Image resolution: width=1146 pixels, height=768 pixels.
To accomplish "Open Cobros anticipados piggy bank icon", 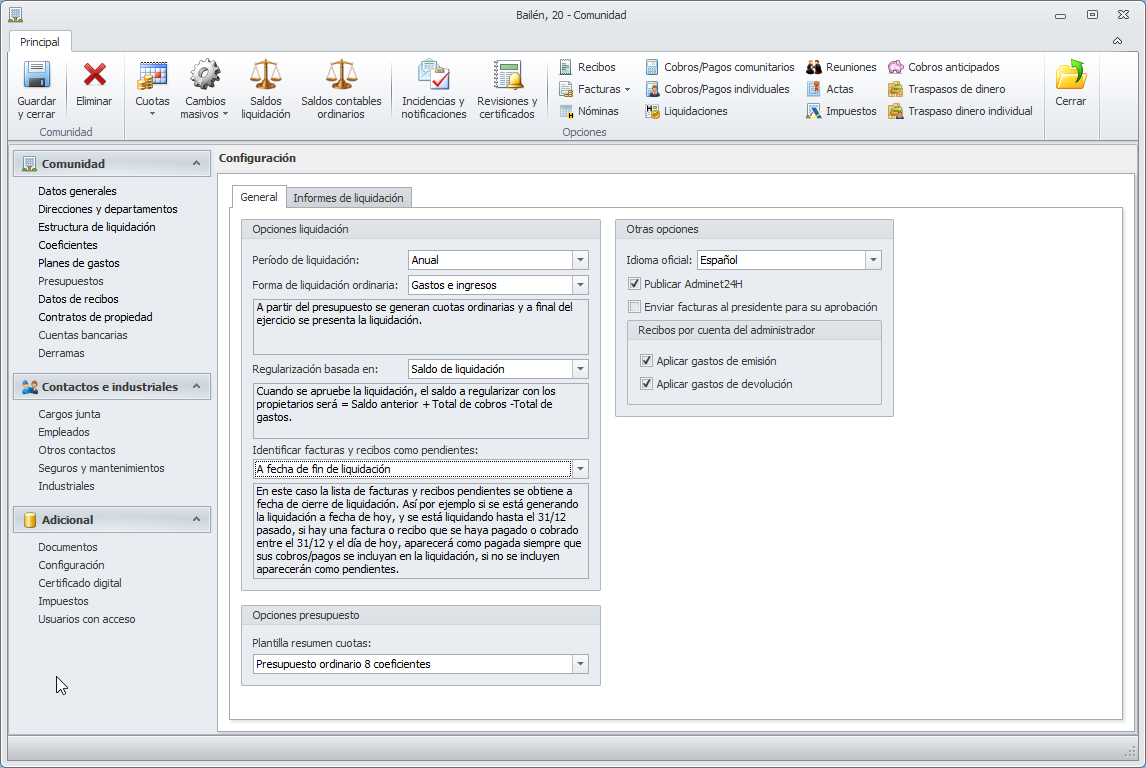I will coord(895,67).
